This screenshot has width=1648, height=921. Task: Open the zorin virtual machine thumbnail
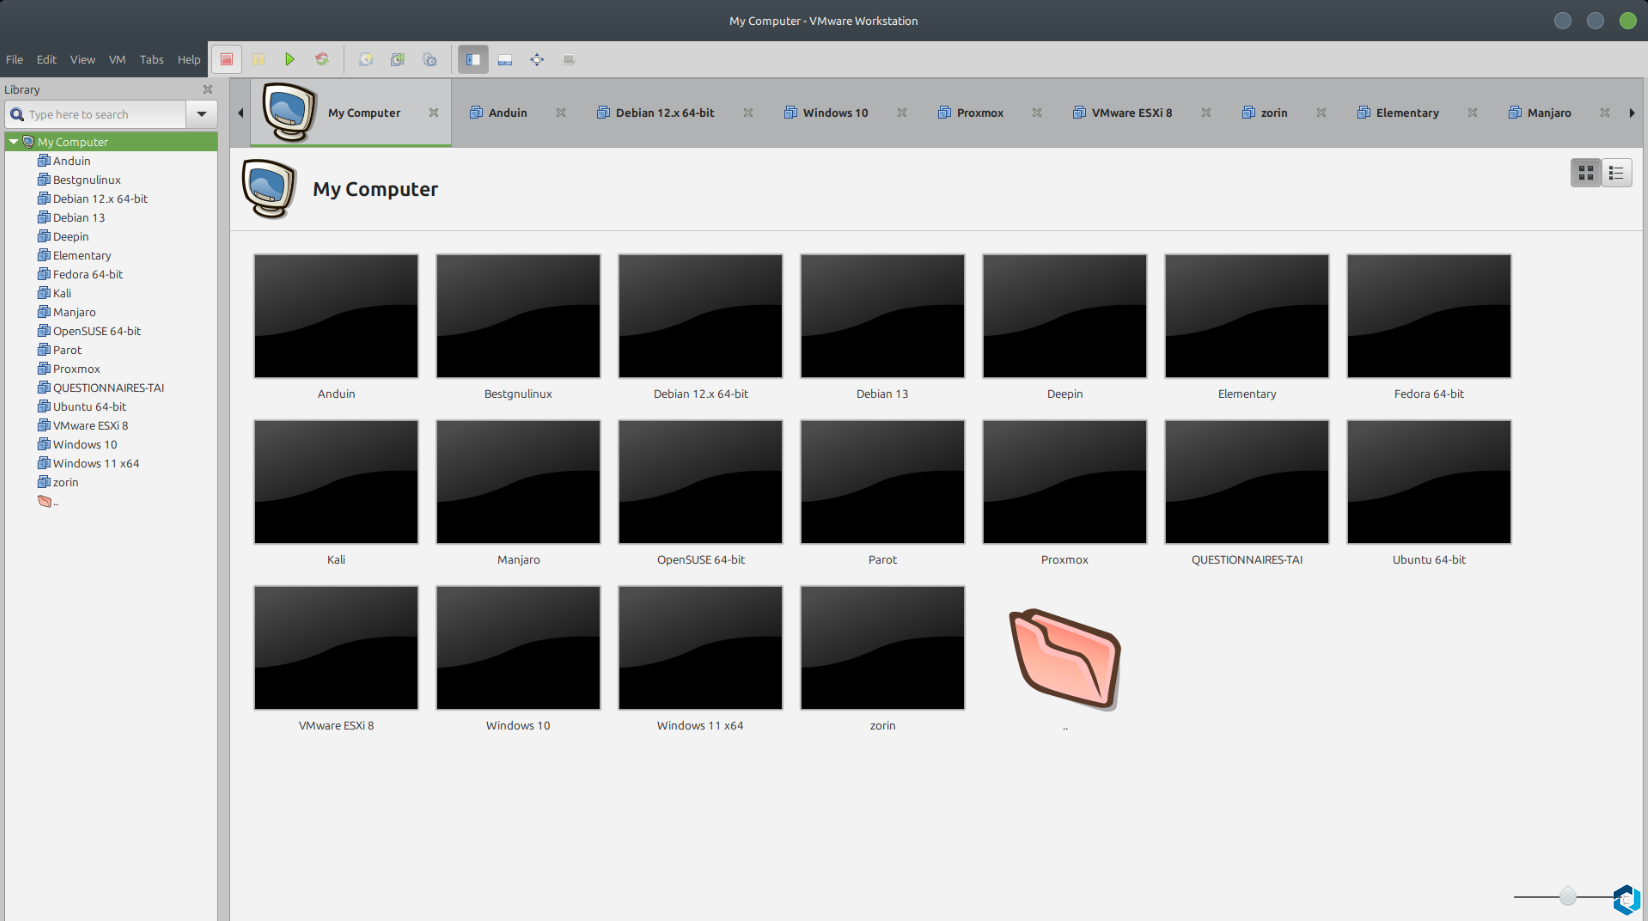pos(882,647)
